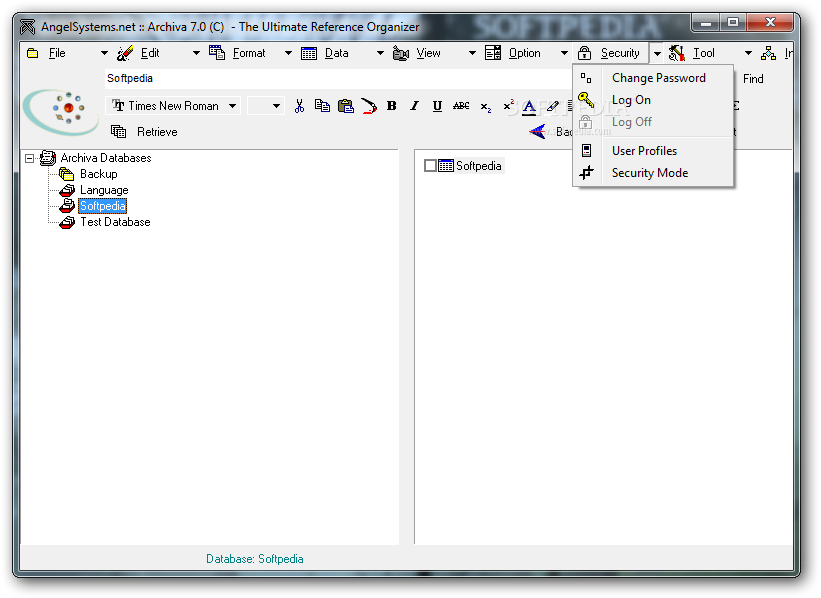Click the Security Mode icon

pos(586,172)
